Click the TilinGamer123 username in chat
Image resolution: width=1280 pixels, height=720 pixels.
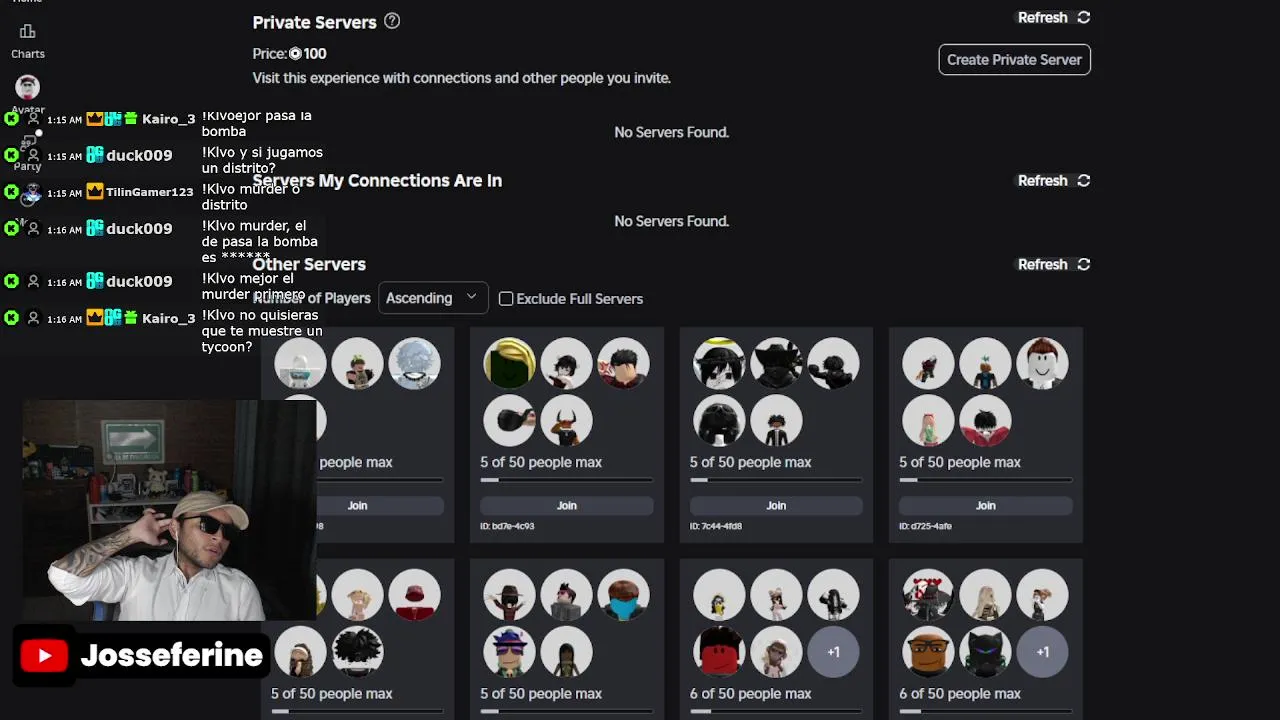[149, 192]
